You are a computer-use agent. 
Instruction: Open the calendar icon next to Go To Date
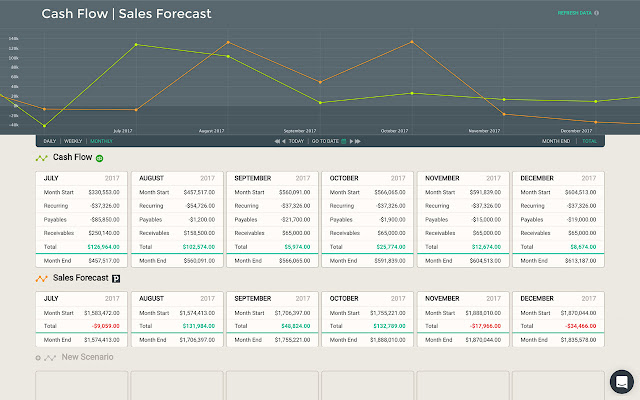click(344, 141)
